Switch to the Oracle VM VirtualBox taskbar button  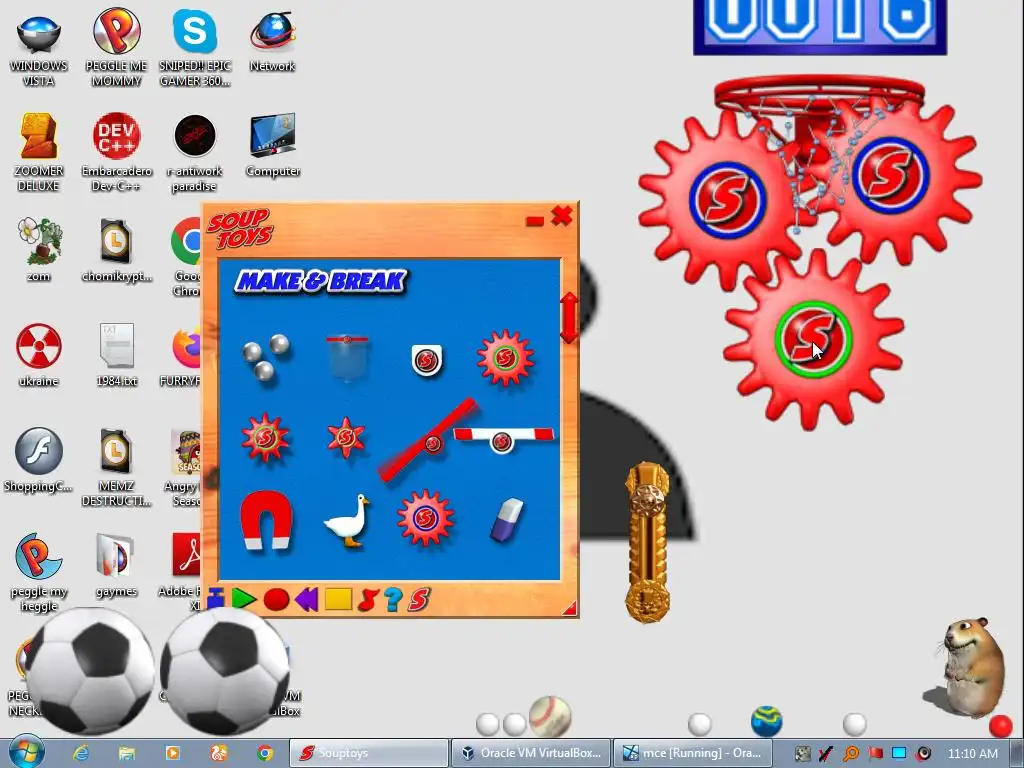point(531,753)
